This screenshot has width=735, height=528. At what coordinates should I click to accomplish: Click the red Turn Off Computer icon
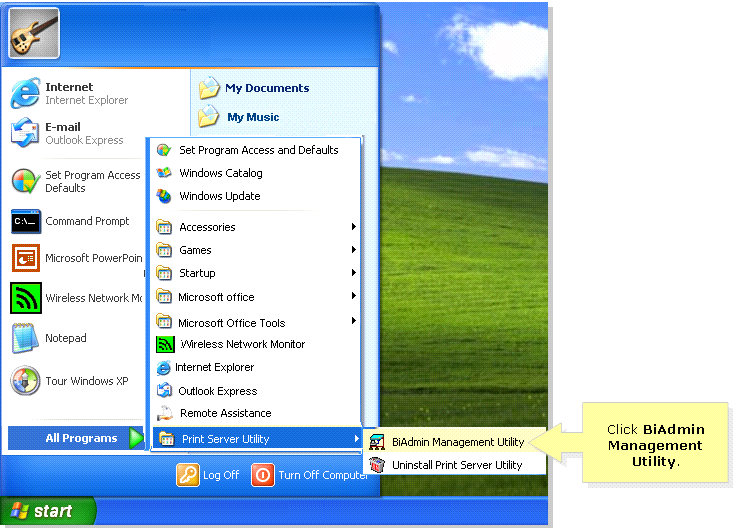[x=262, y=475]
